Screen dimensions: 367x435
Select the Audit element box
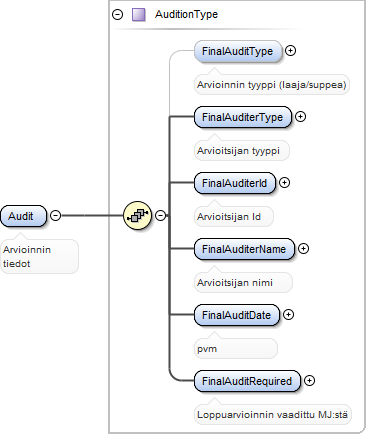(x=23, y=216)
